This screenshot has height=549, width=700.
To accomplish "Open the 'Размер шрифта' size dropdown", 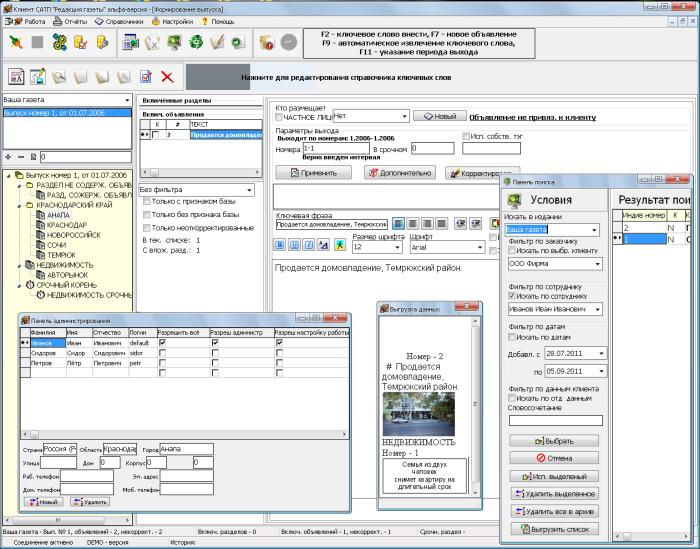I will [x=396, y=246].
